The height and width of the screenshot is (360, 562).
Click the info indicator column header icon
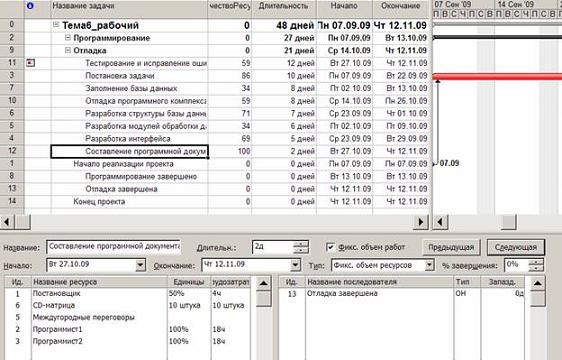(x=30, y=6)
